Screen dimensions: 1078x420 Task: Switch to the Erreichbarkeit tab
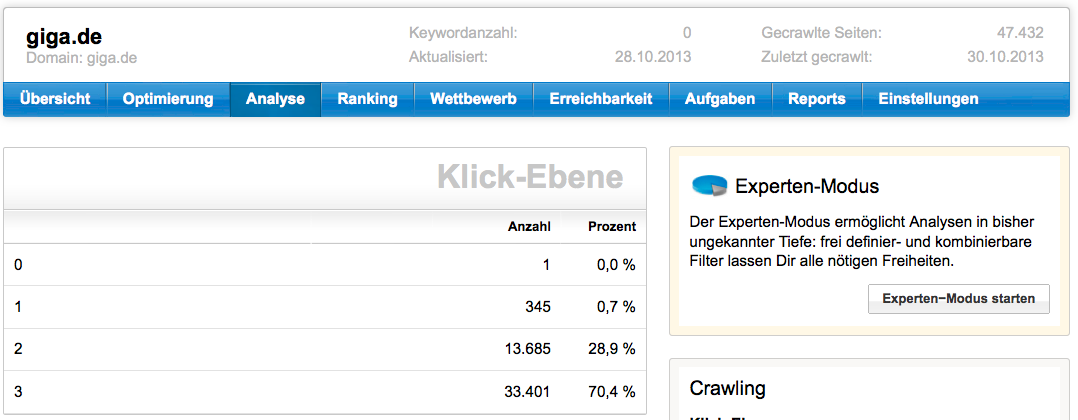(600, 99)
